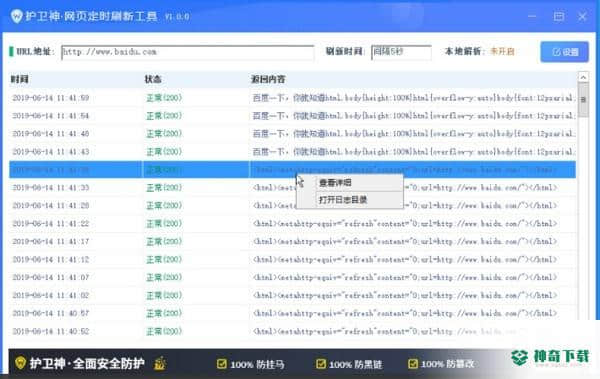Viewport: 600px width, 379px height.
Task: Select the log row timestamped 11:41:17
Action: click(292, 242)
